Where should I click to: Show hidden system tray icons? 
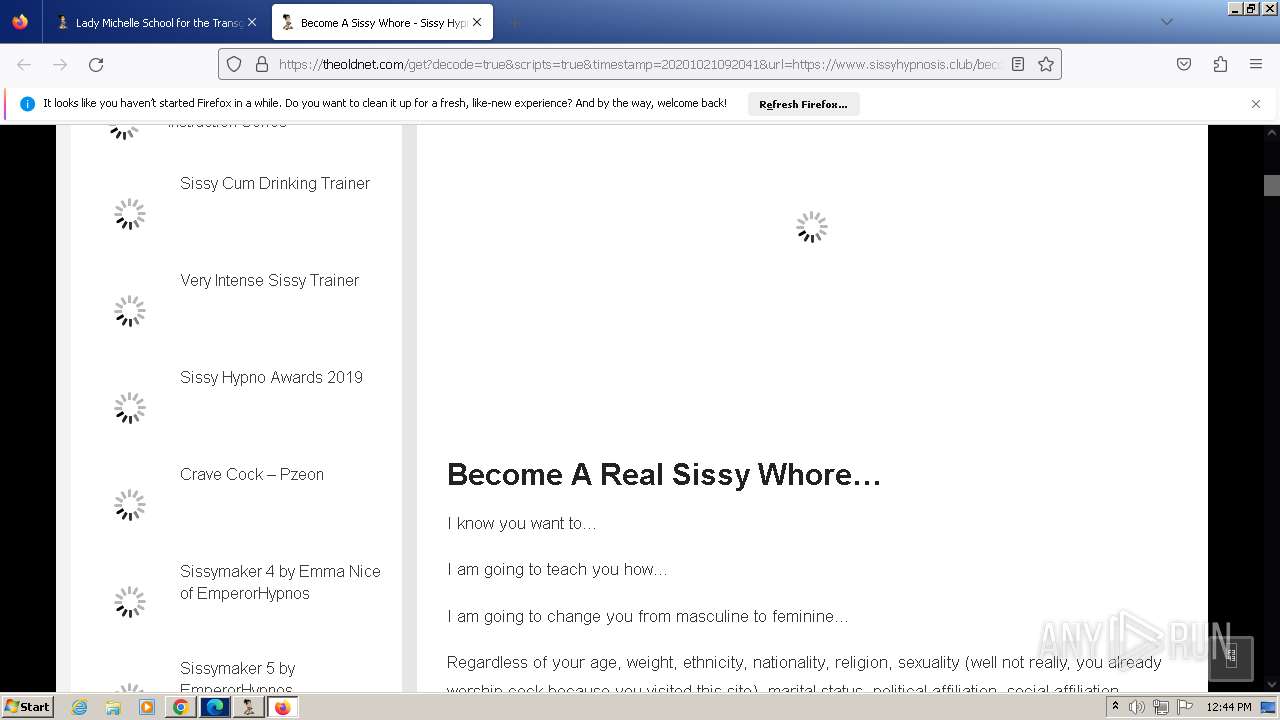coord(1115,707)
